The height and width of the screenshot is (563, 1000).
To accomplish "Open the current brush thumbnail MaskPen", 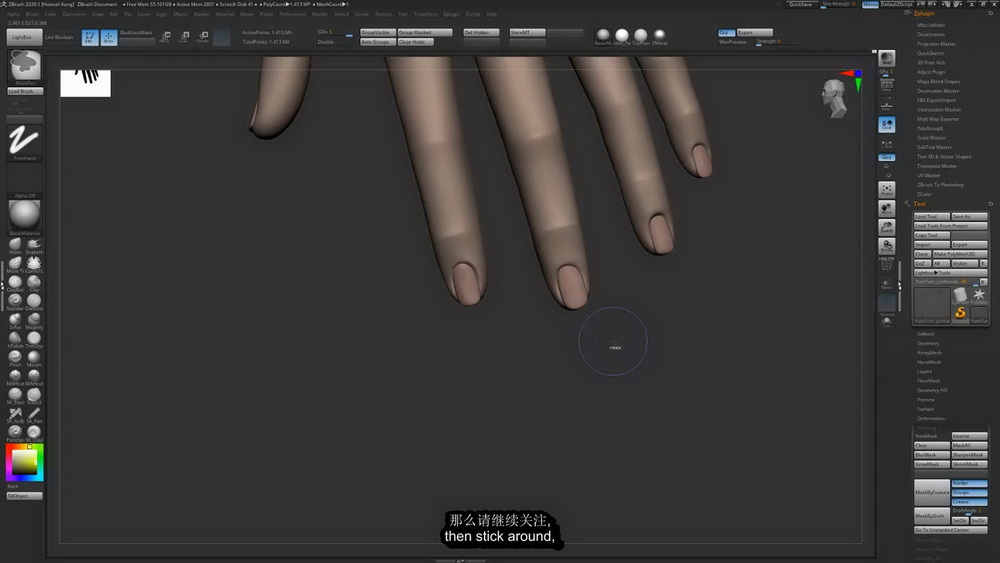I will pos(25,68).
